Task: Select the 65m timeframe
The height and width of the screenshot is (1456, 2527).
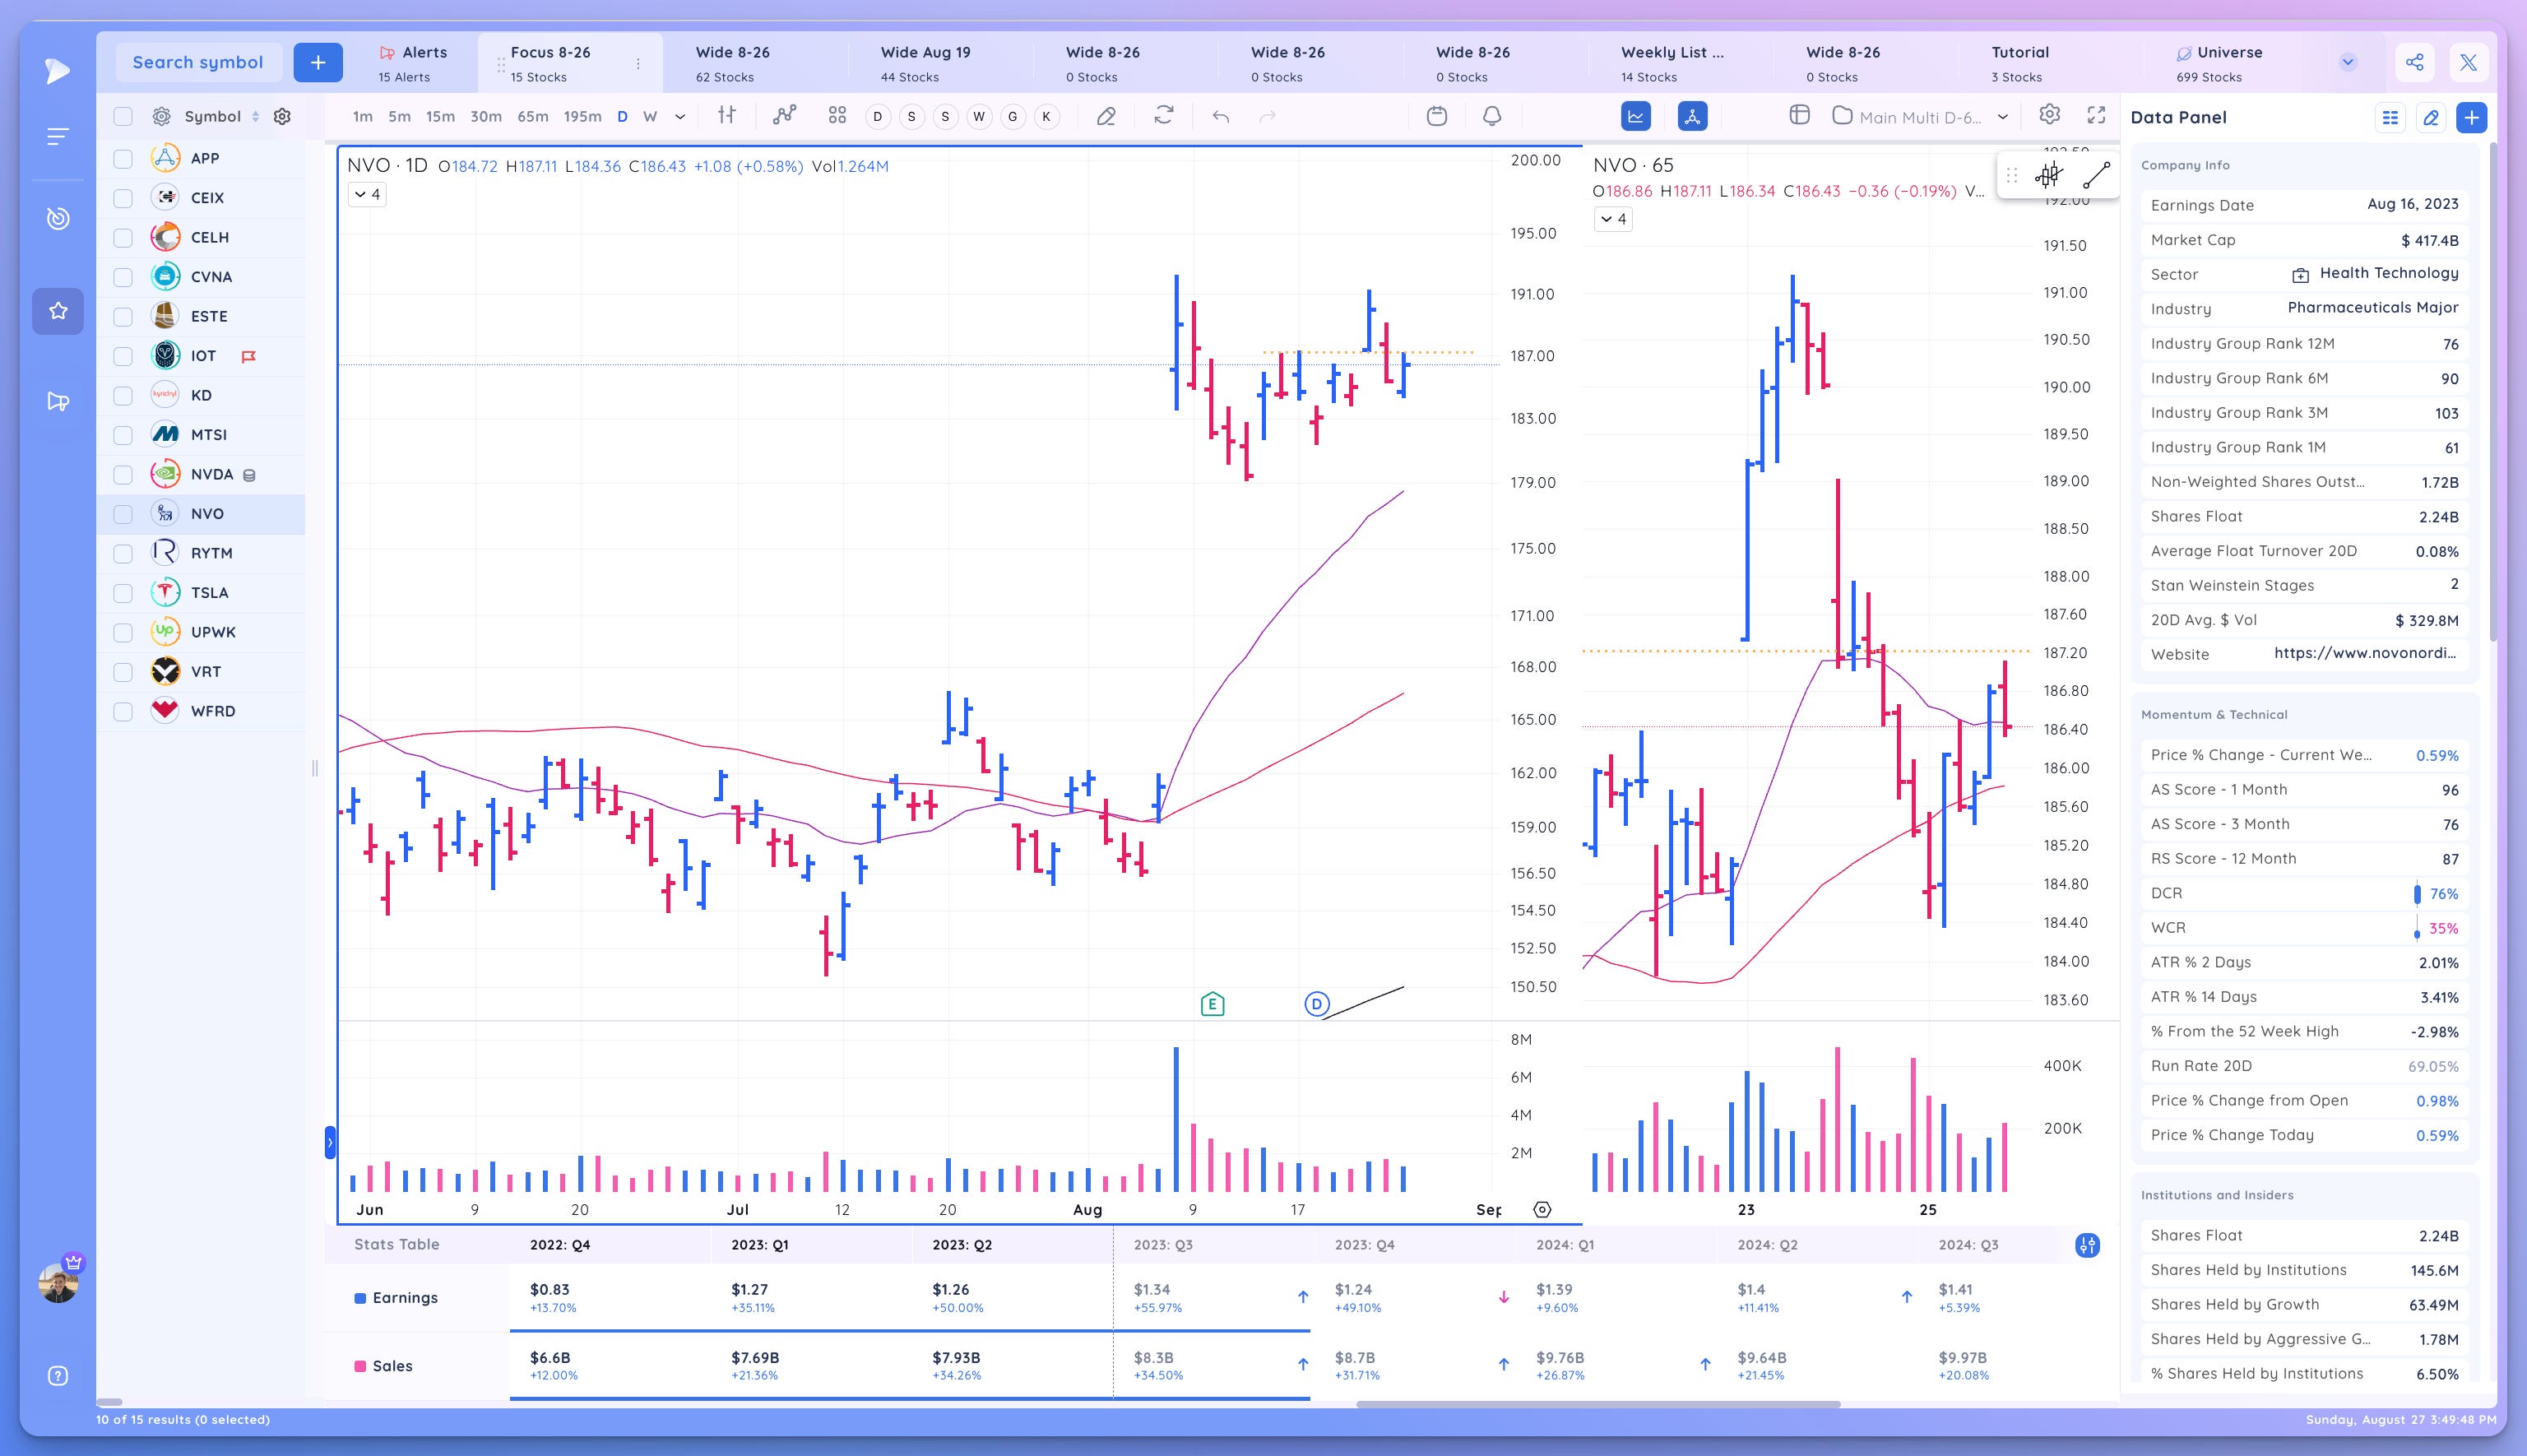Action: (533, 117)
